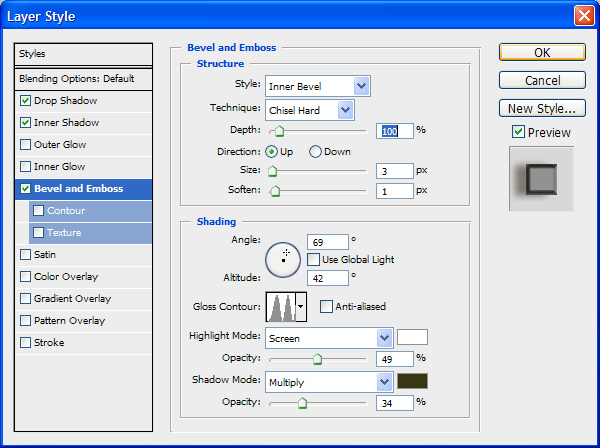Image resolution: width=600 pixels, height=448 pixels.
Task: Toggle Use Global Light checkbox
Action: coord(314,259)
